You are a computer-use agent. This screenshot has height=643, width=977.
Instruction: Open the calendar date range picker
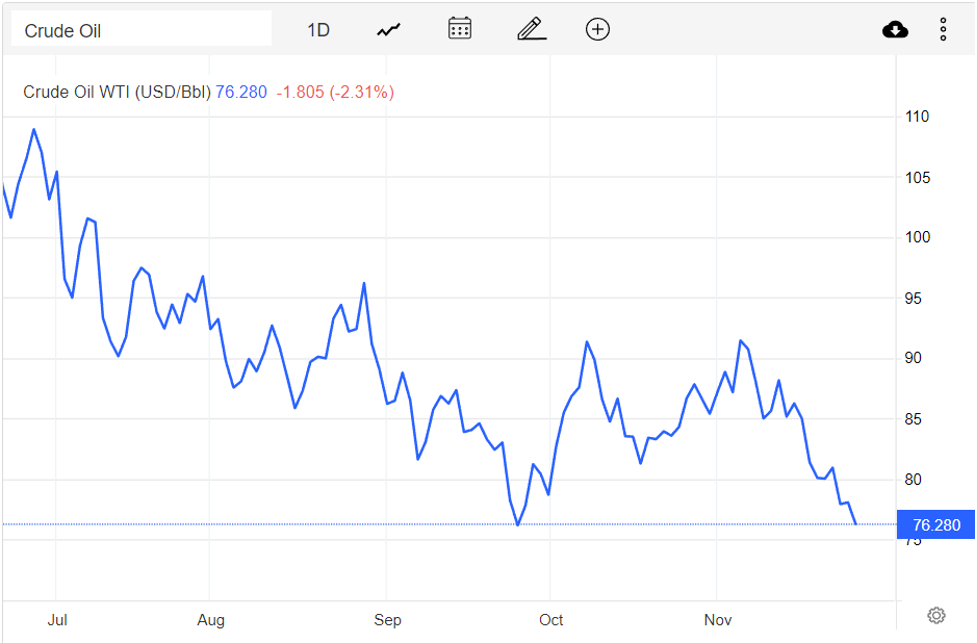pos(459,29)
